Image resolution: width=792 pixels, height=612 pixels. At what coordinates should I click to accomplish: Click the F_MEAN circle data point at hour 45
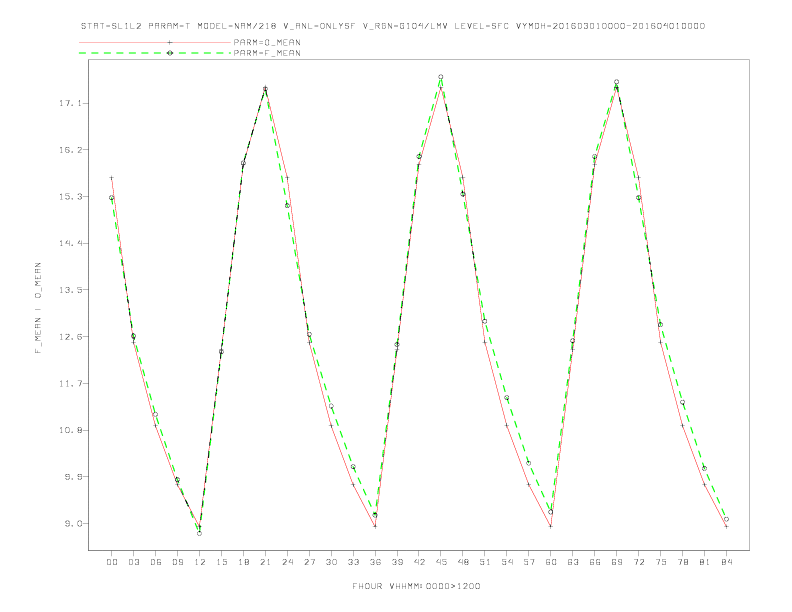coord(441,77)
